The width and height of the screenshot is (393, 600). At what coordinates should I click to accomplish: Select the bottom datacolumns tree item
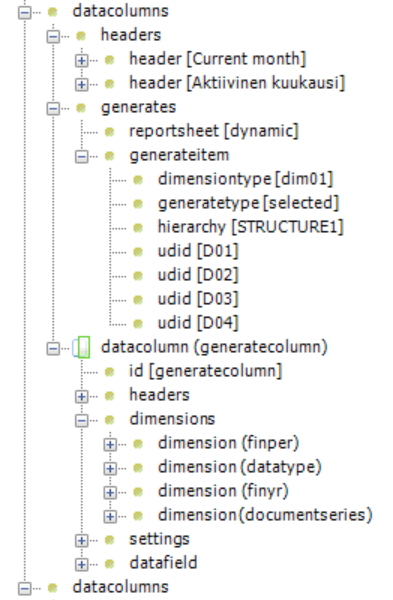pyautogui.click(x=121, y=587)
